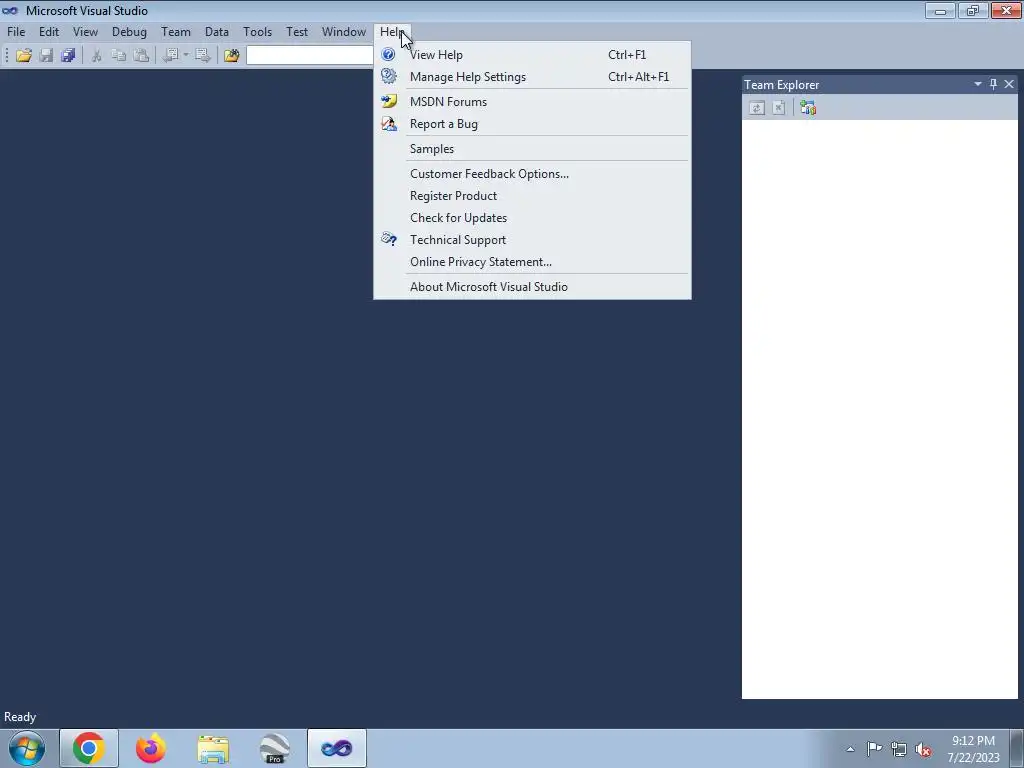1024x768 pixels.
Task: Open the Window menu
Action: (x=344, y=31)
